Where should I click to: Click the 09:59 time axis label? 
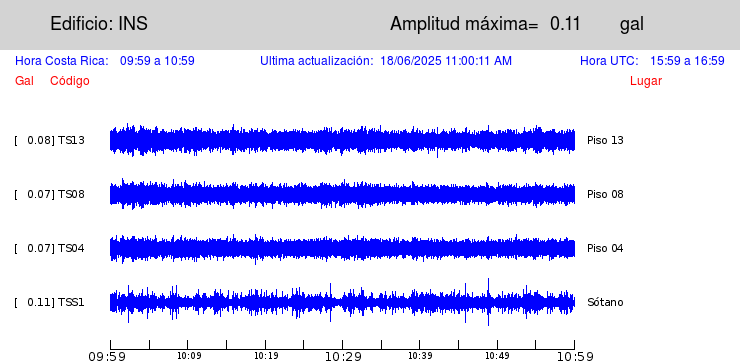[x=107, y=356]
